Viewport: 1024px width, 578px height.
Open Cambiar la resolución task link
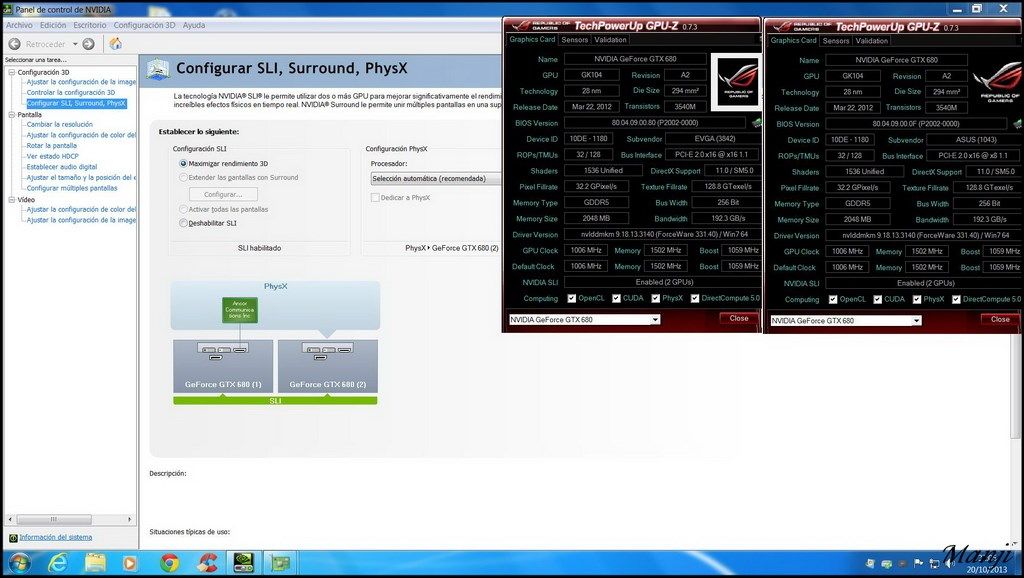59,124
